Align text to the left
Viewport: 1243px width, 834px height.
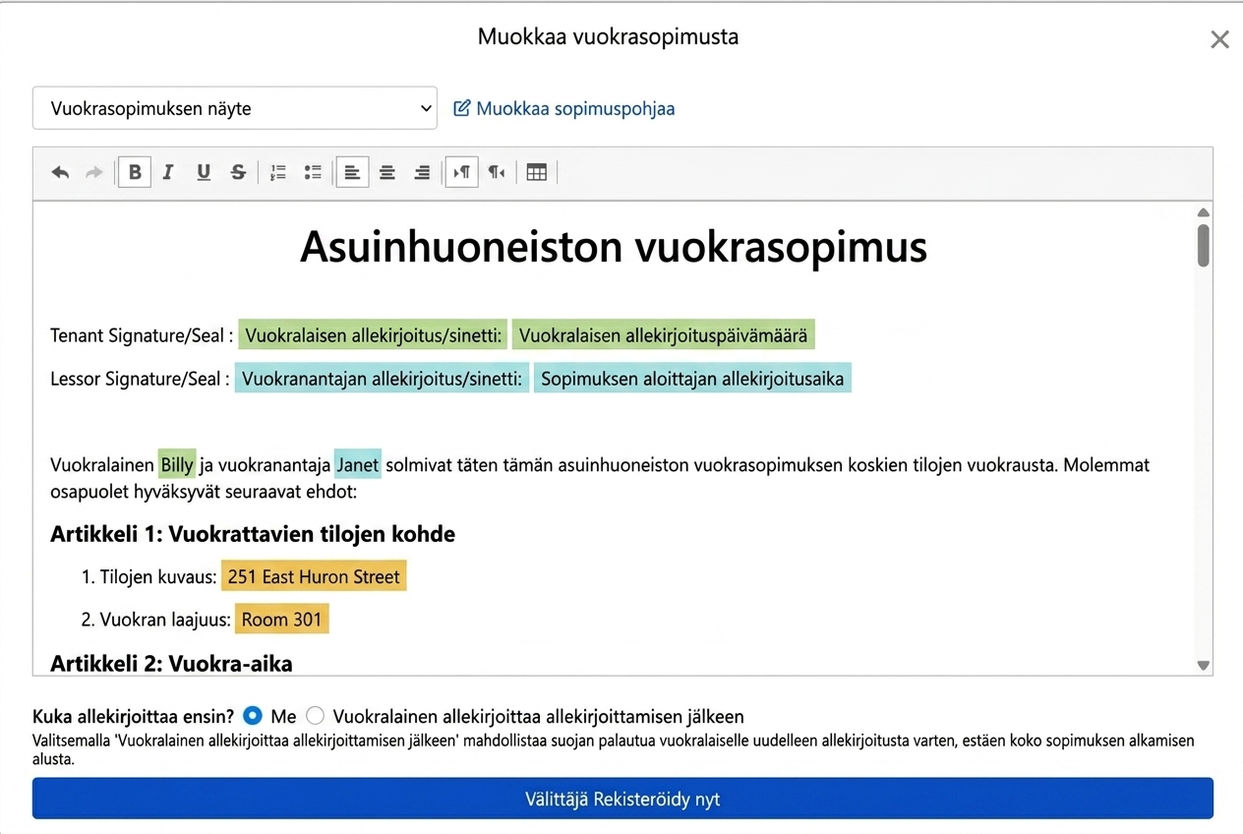click(352, 172)
